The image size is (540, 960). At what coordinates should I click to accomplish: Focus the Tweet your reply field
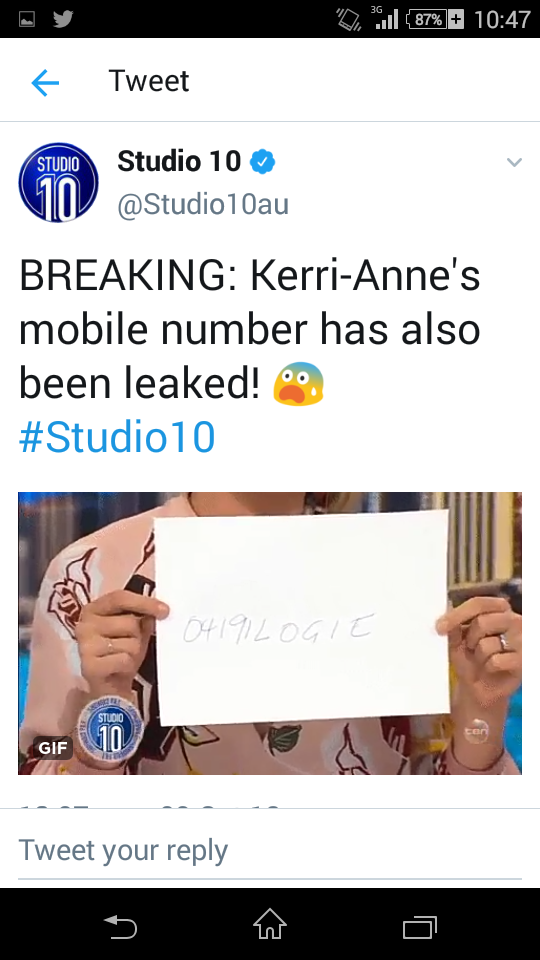pos(270,851)
